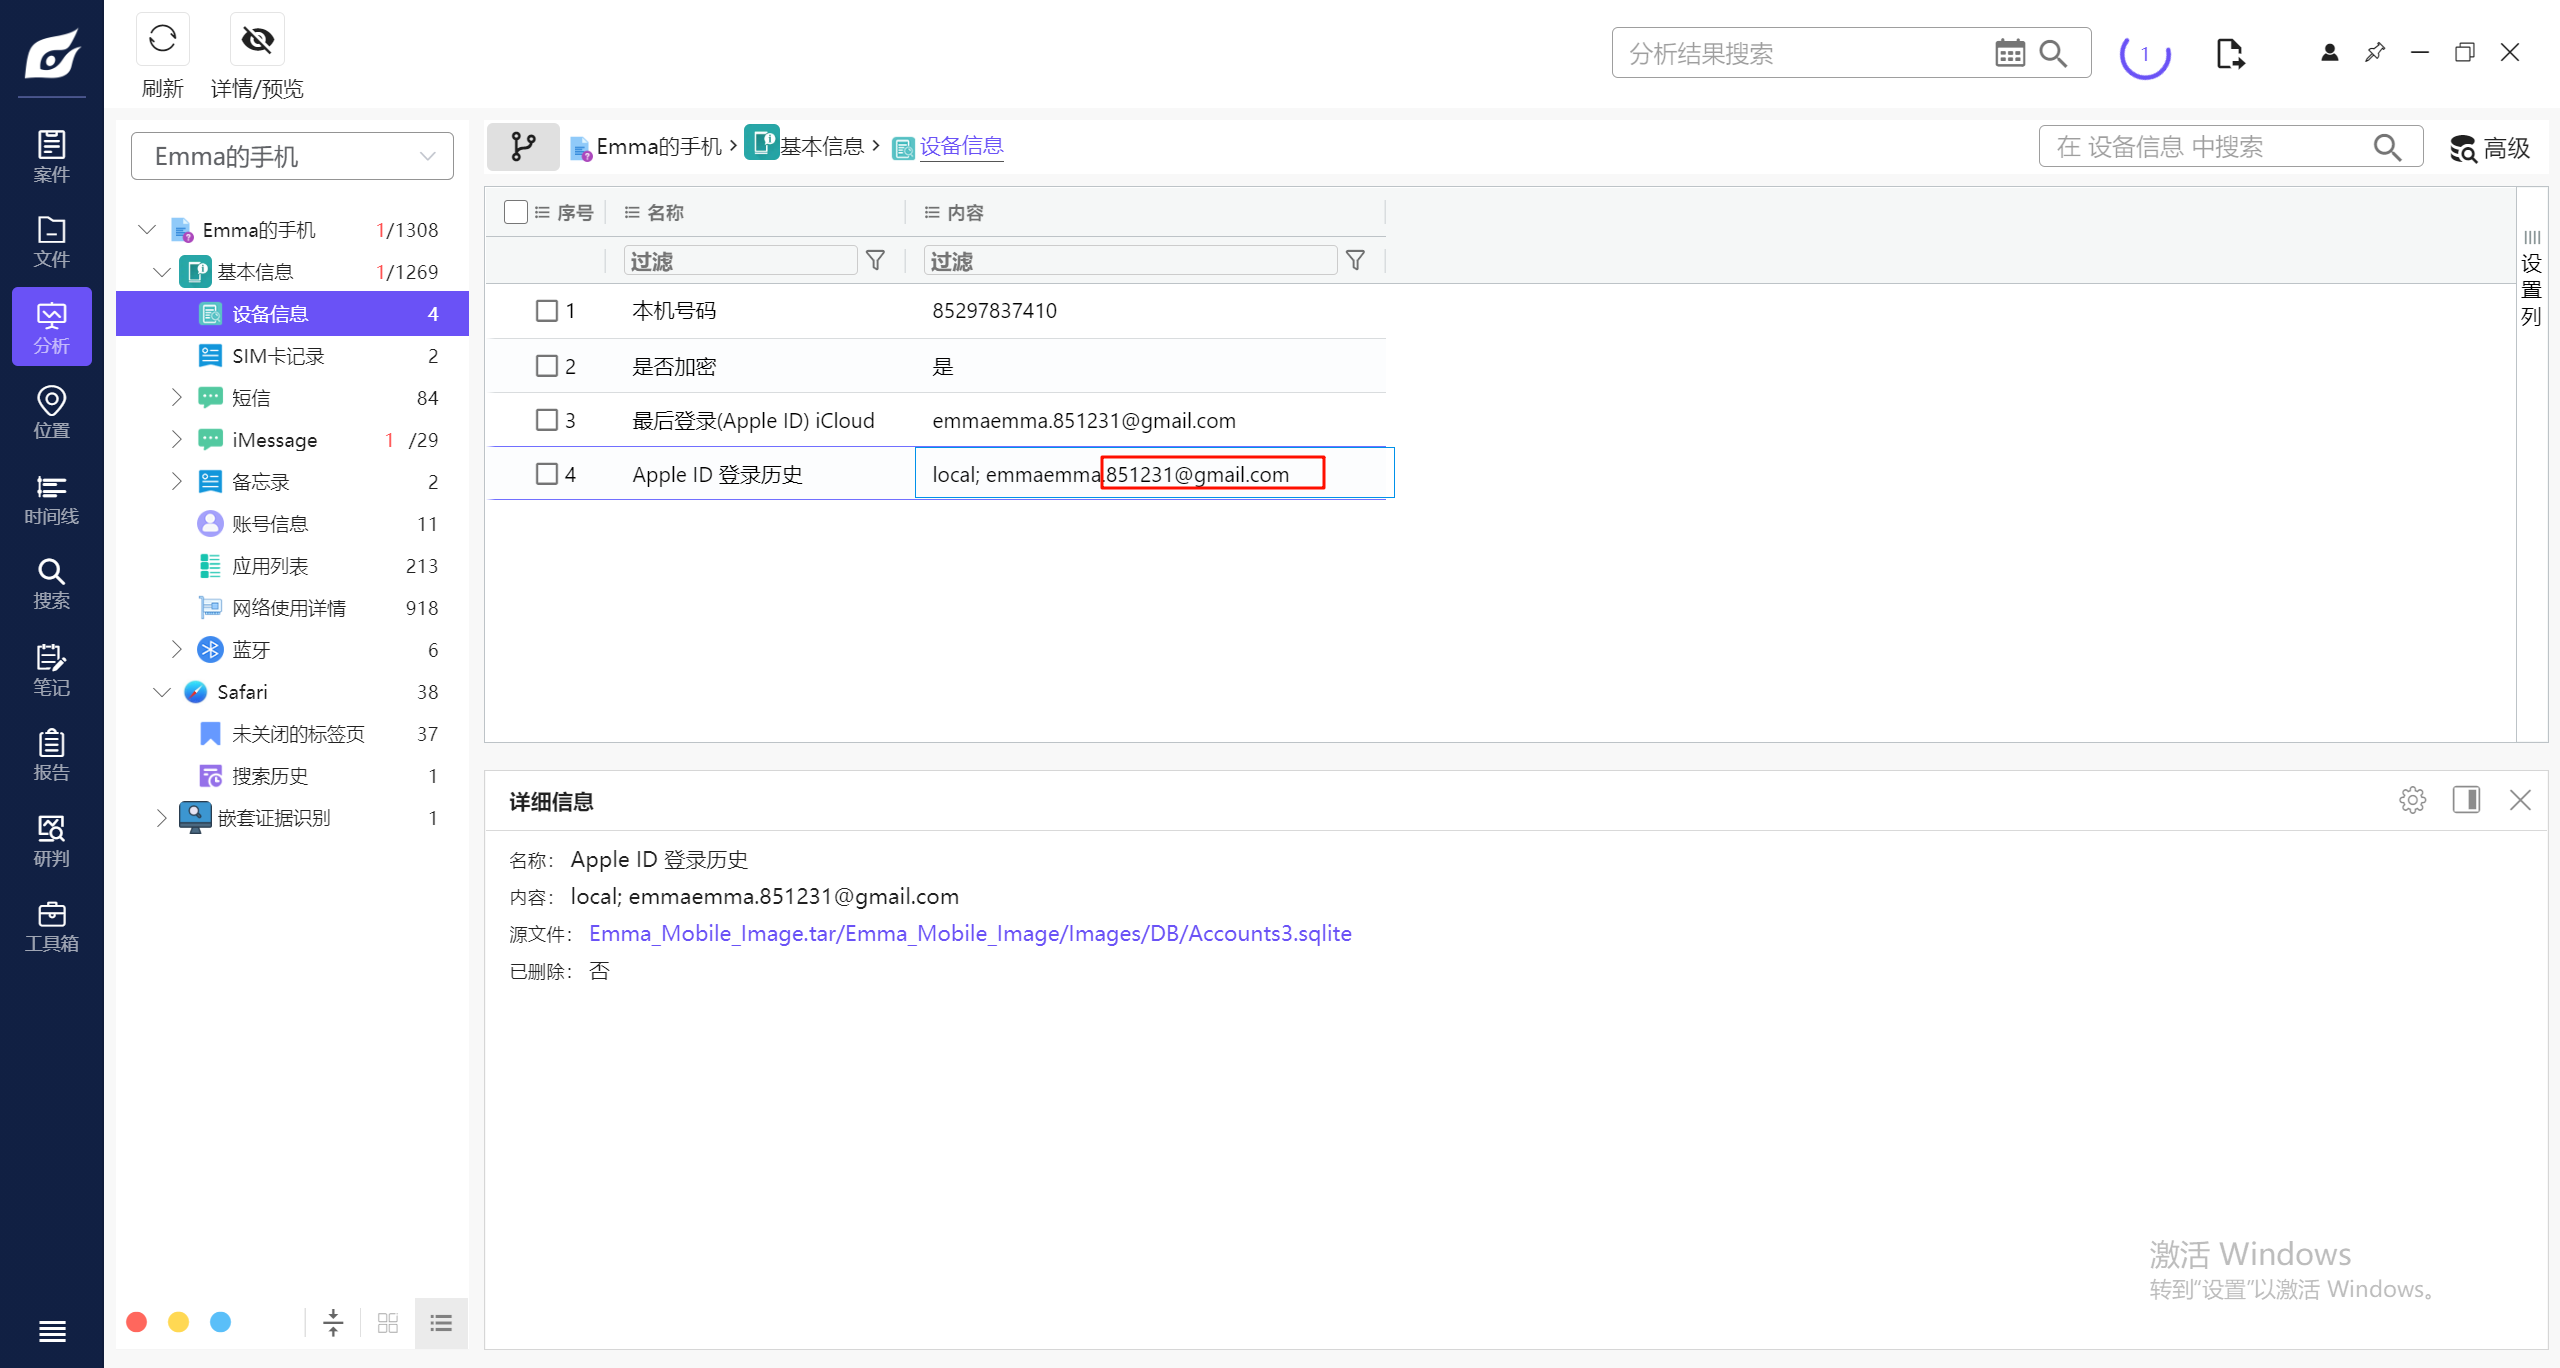This screenshot has width=2560, height=1368.
Task: Check the checkbox for row 4 Apple ID 登录历史
Action: click(x=547, y=474)
